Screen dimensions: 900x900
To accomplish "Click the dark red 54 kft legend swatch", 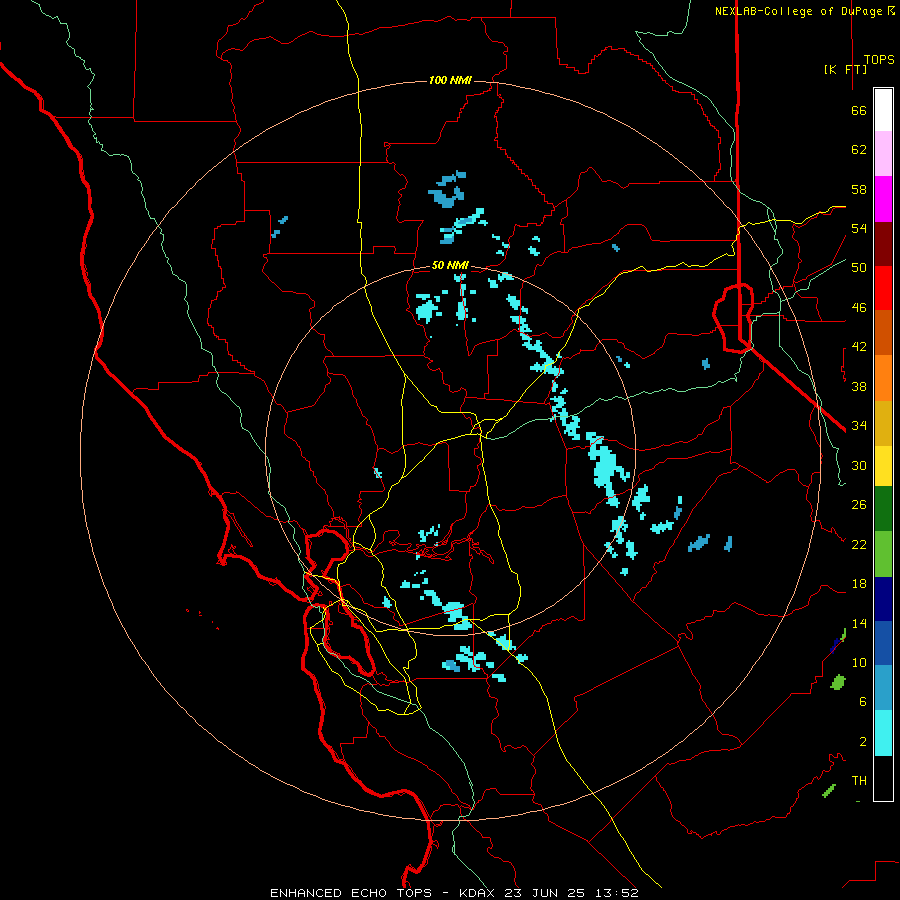I will click(883, 244).
